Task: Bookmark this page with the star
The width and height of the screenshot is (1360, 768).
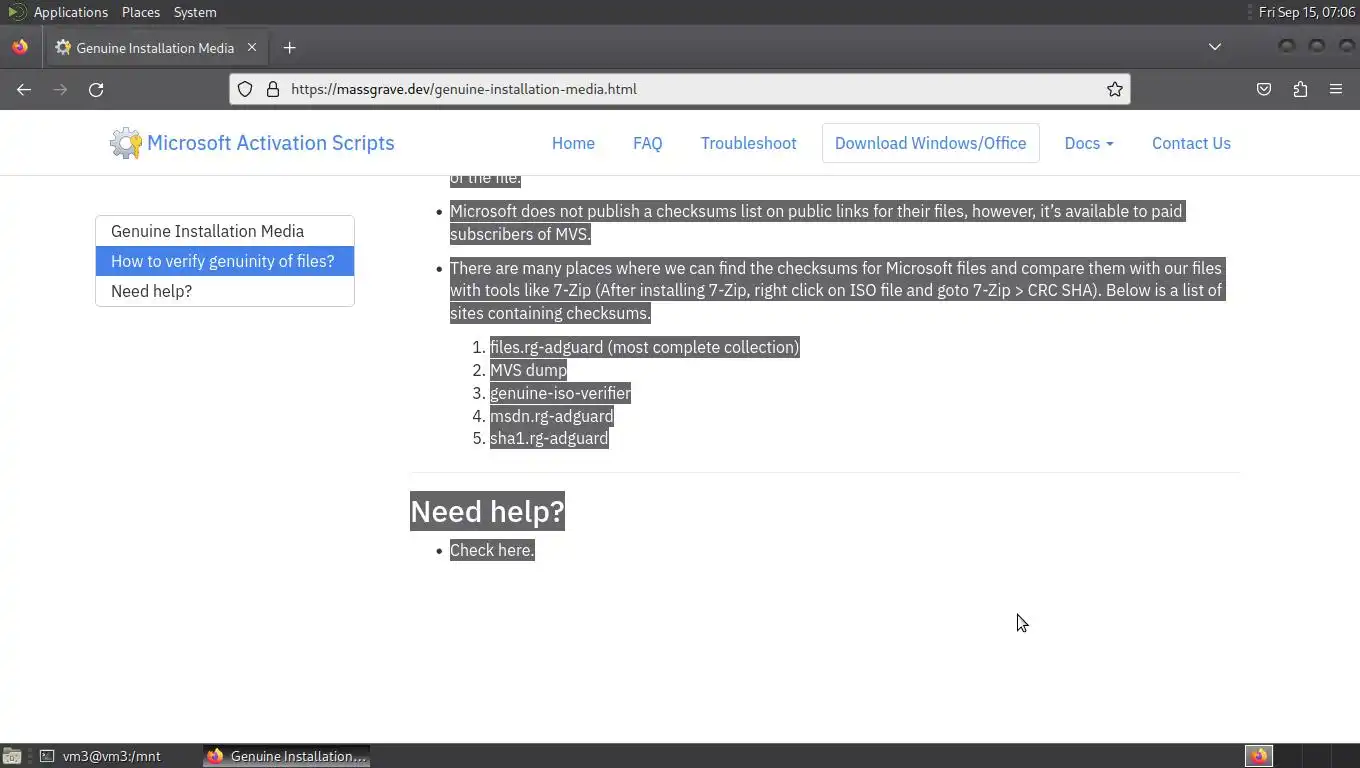Action: tap(1114, 89)
